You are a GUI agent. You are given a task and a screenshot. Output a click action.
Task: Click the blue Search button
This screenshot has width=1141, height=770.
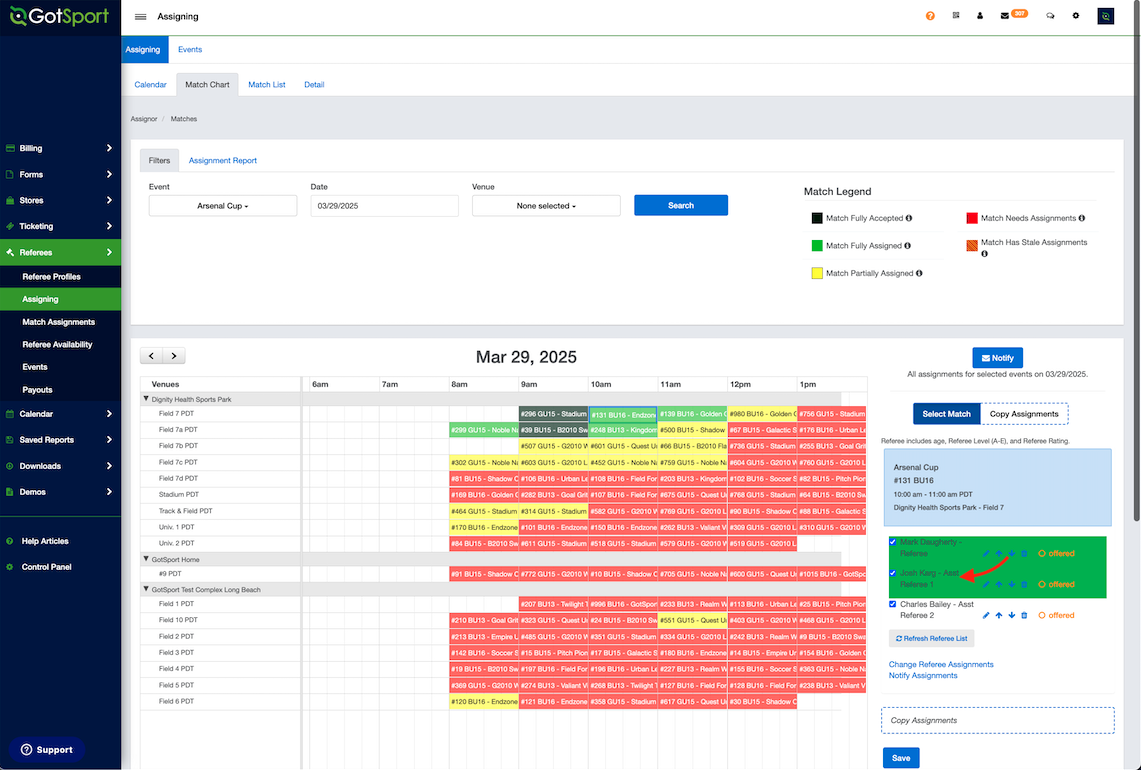click(680, 205)
